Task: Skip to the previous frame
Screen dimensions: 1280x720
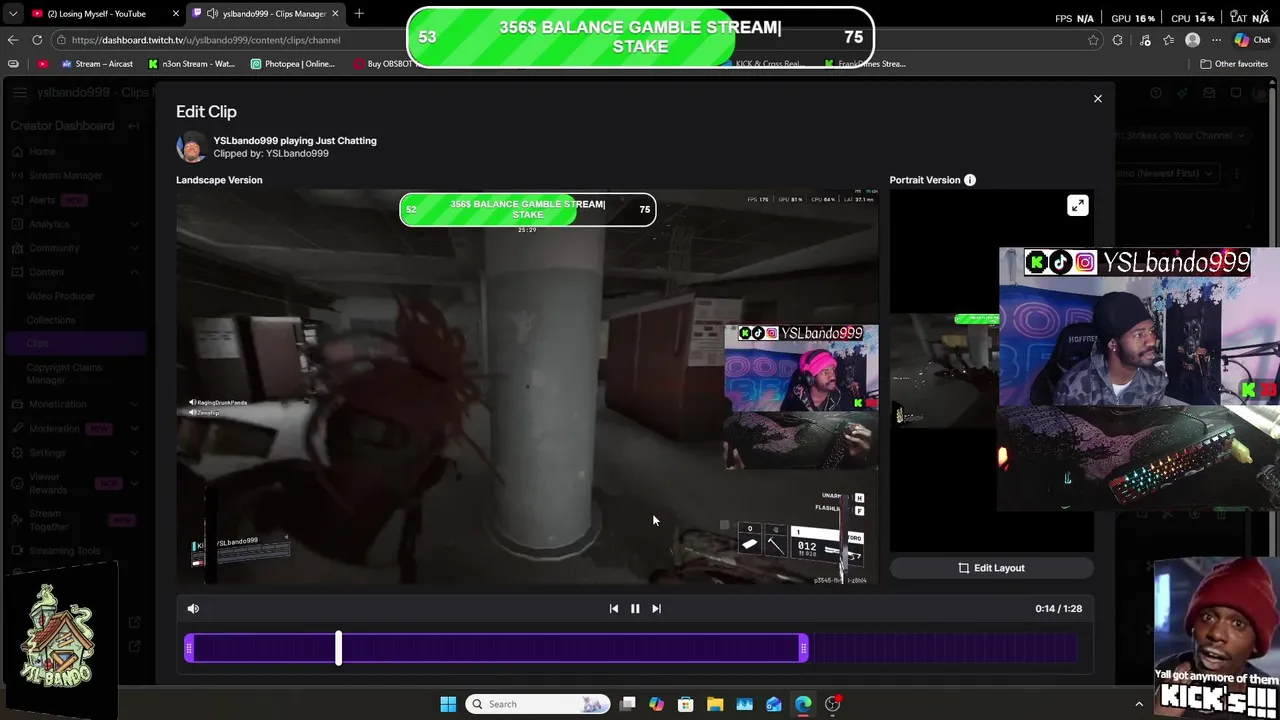Action: (614, 608)
